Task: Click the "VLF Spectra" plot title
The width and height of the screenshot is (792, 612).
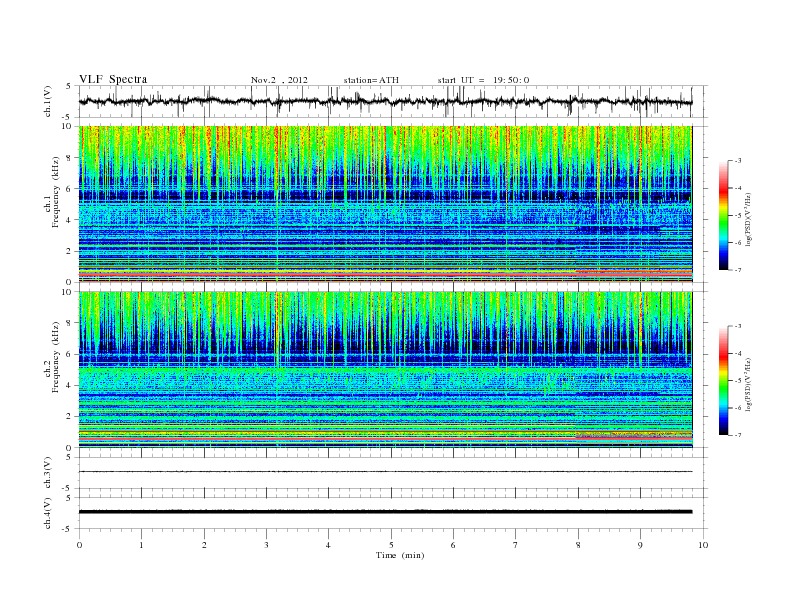Action: [x=113, y=79]
